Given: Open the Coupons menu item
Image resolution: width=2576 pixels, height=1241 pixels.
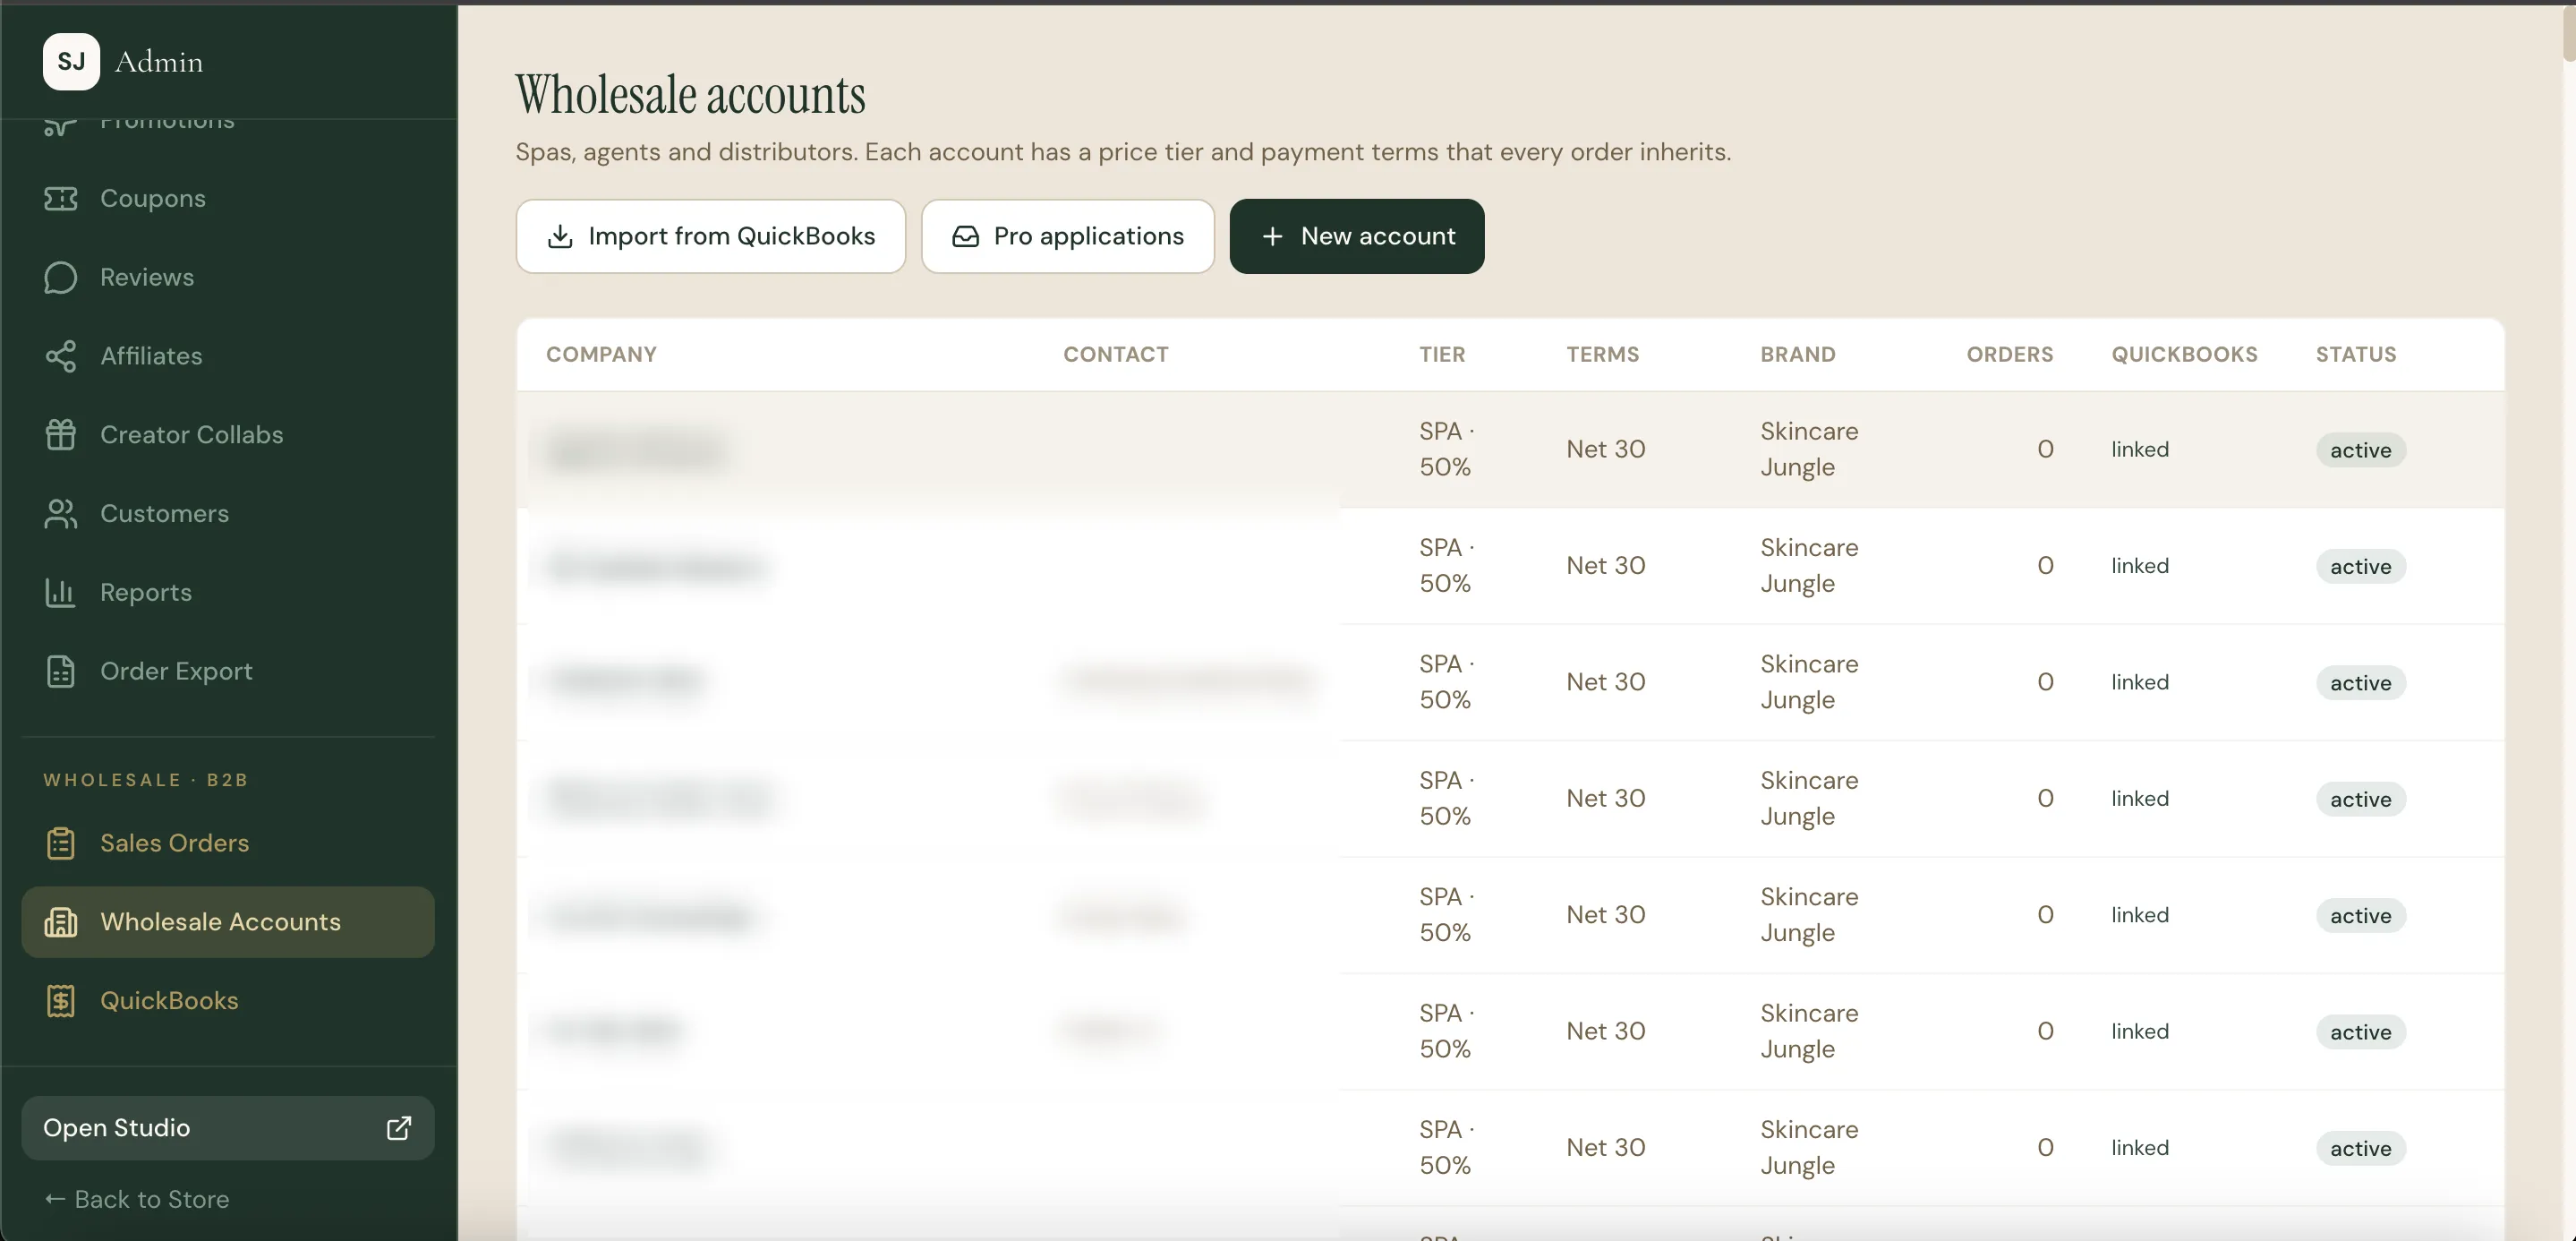Looking at the screenshot, I should [228, 198].
